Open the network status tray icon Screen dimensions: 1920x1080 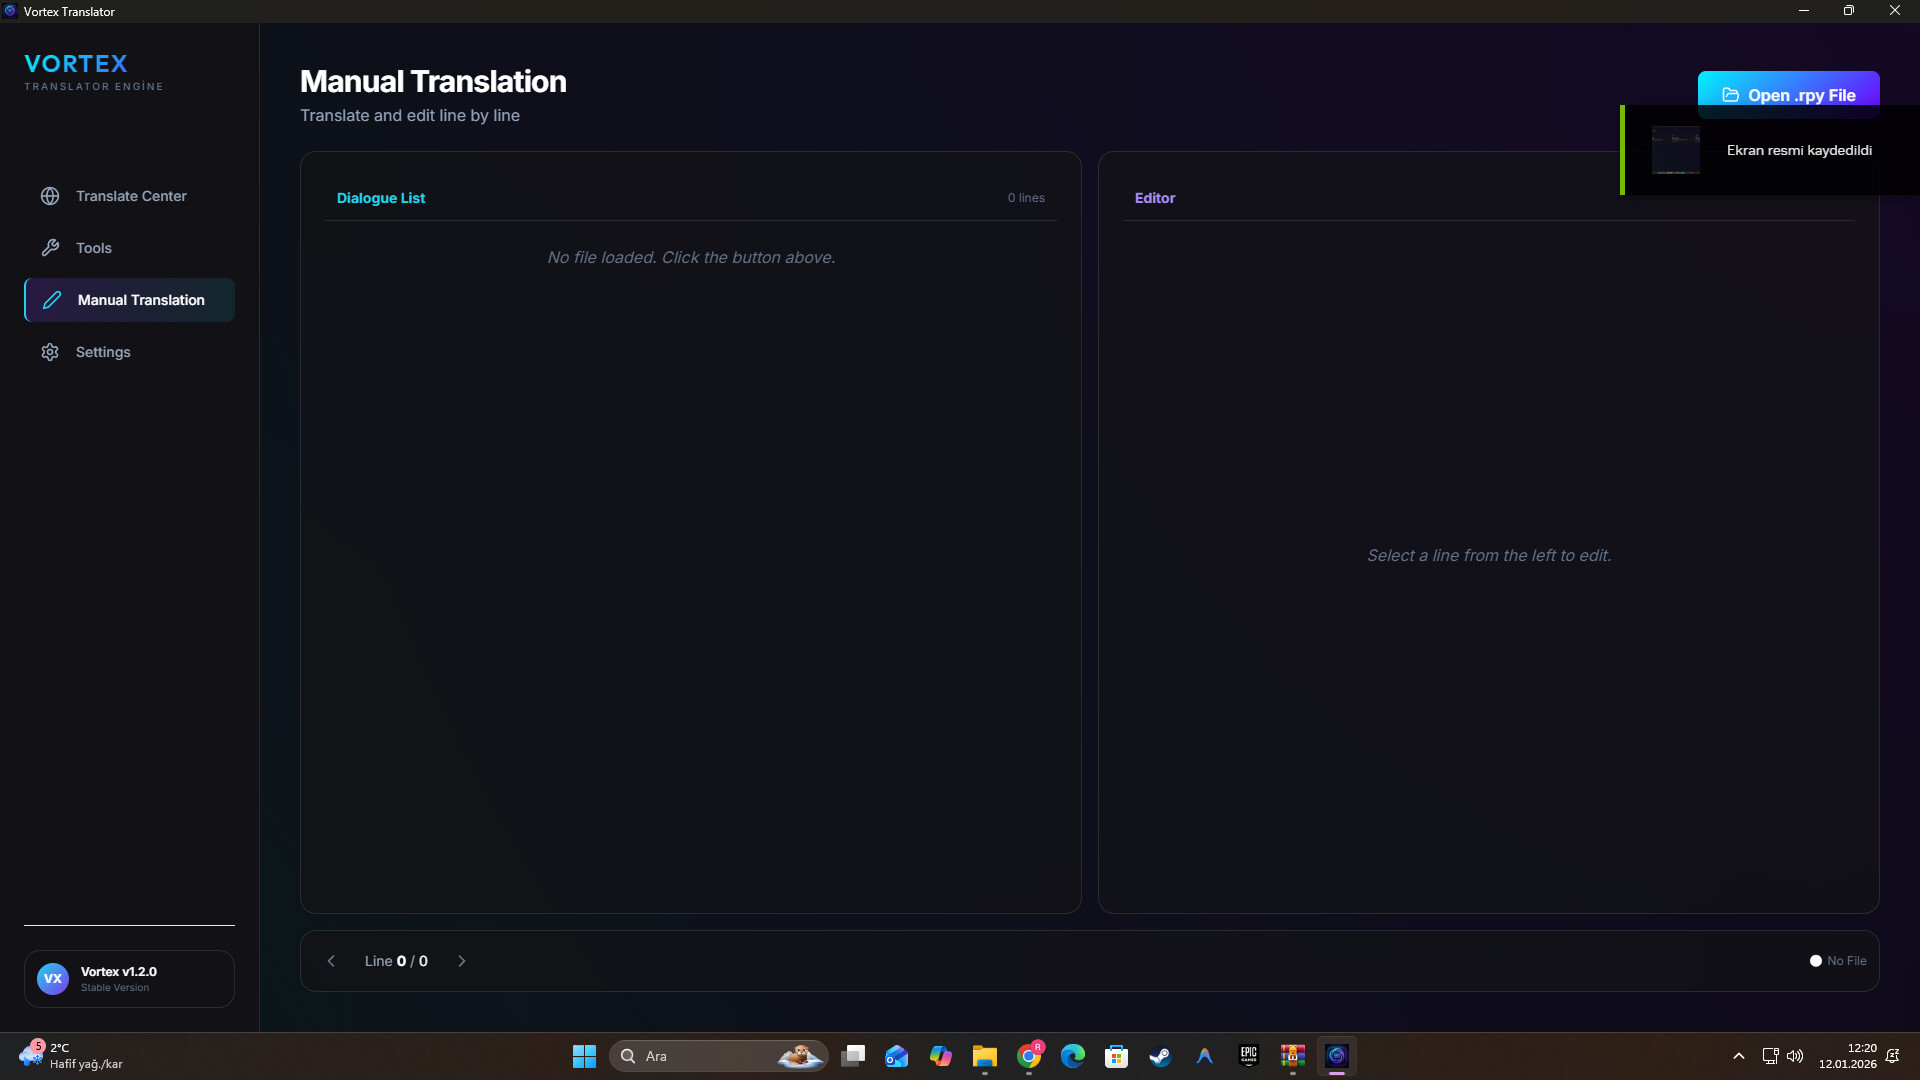[x=1770, y=1056]
